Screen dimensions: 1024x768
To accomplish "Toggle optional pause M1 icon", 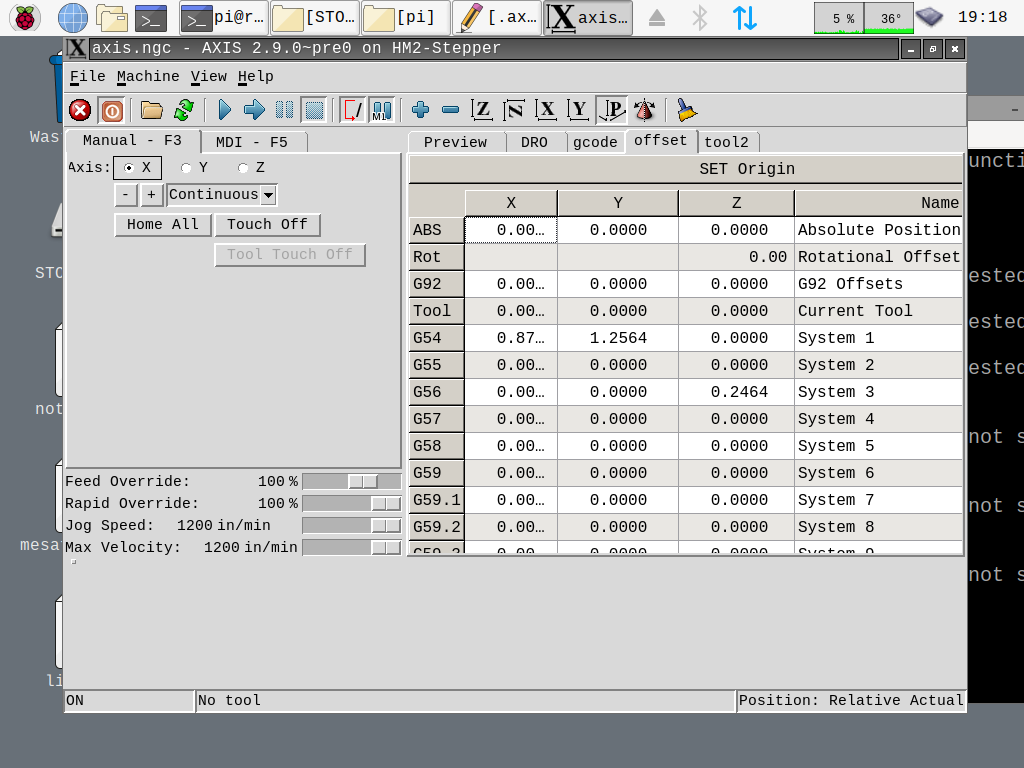I will click(x=381, y=110).
